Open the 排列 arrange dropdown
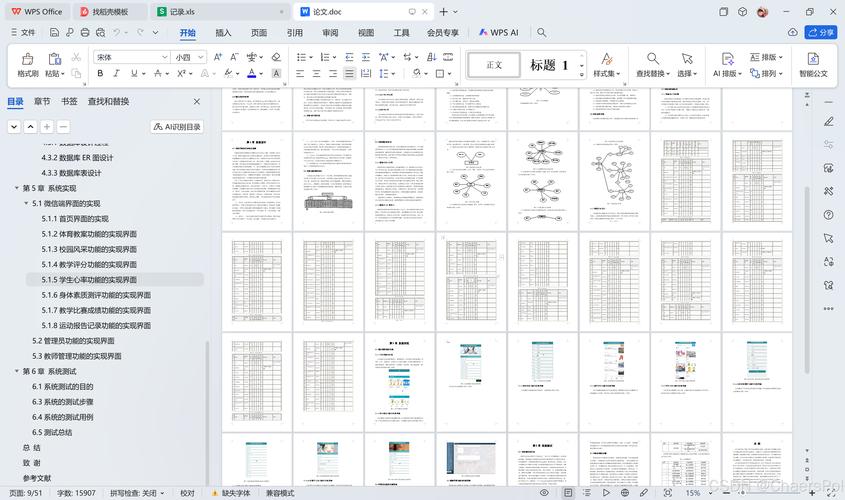Screen dimensions: 845x500 coord(766,73)
